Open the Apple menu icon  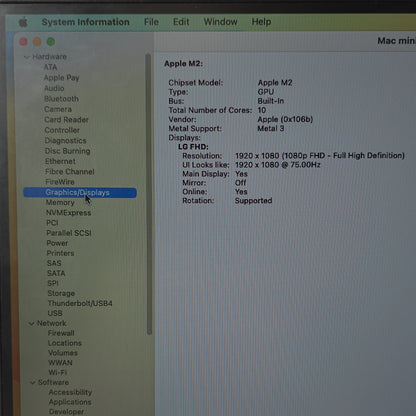pyautogui.click(x=23, y=23)
